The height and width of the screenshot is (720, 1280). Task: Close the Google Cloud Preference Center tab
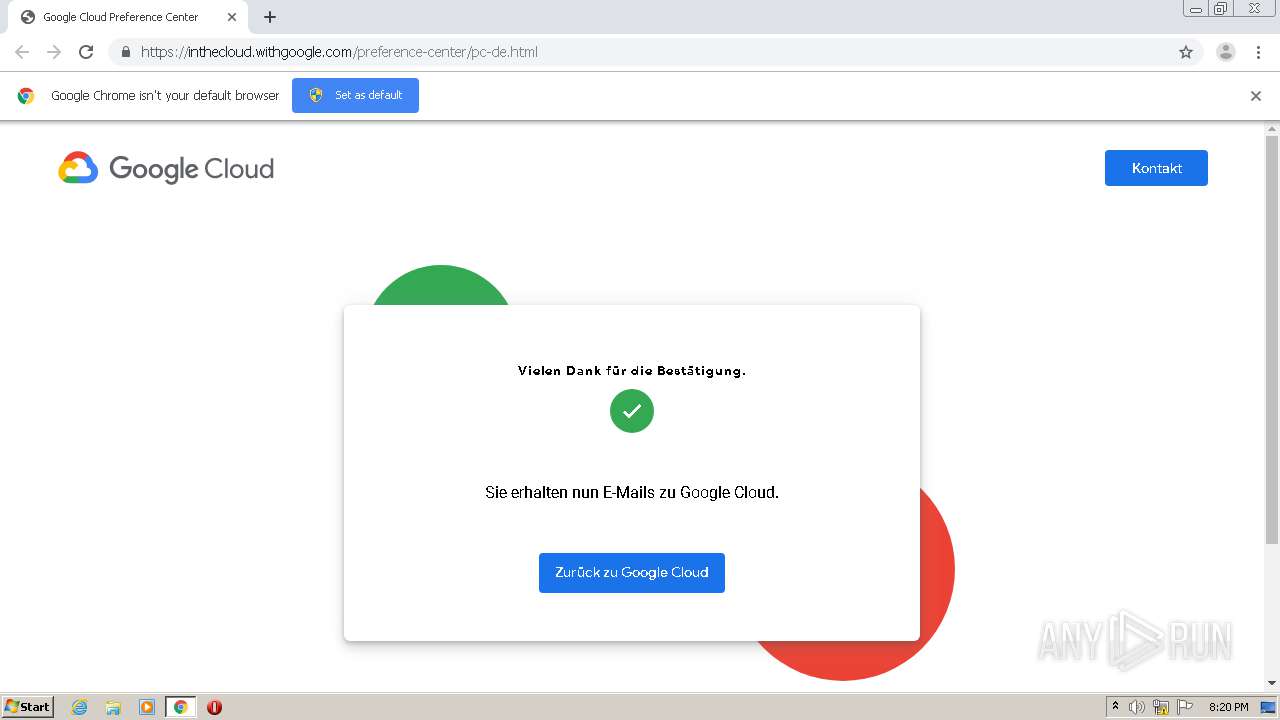[231, 17]
